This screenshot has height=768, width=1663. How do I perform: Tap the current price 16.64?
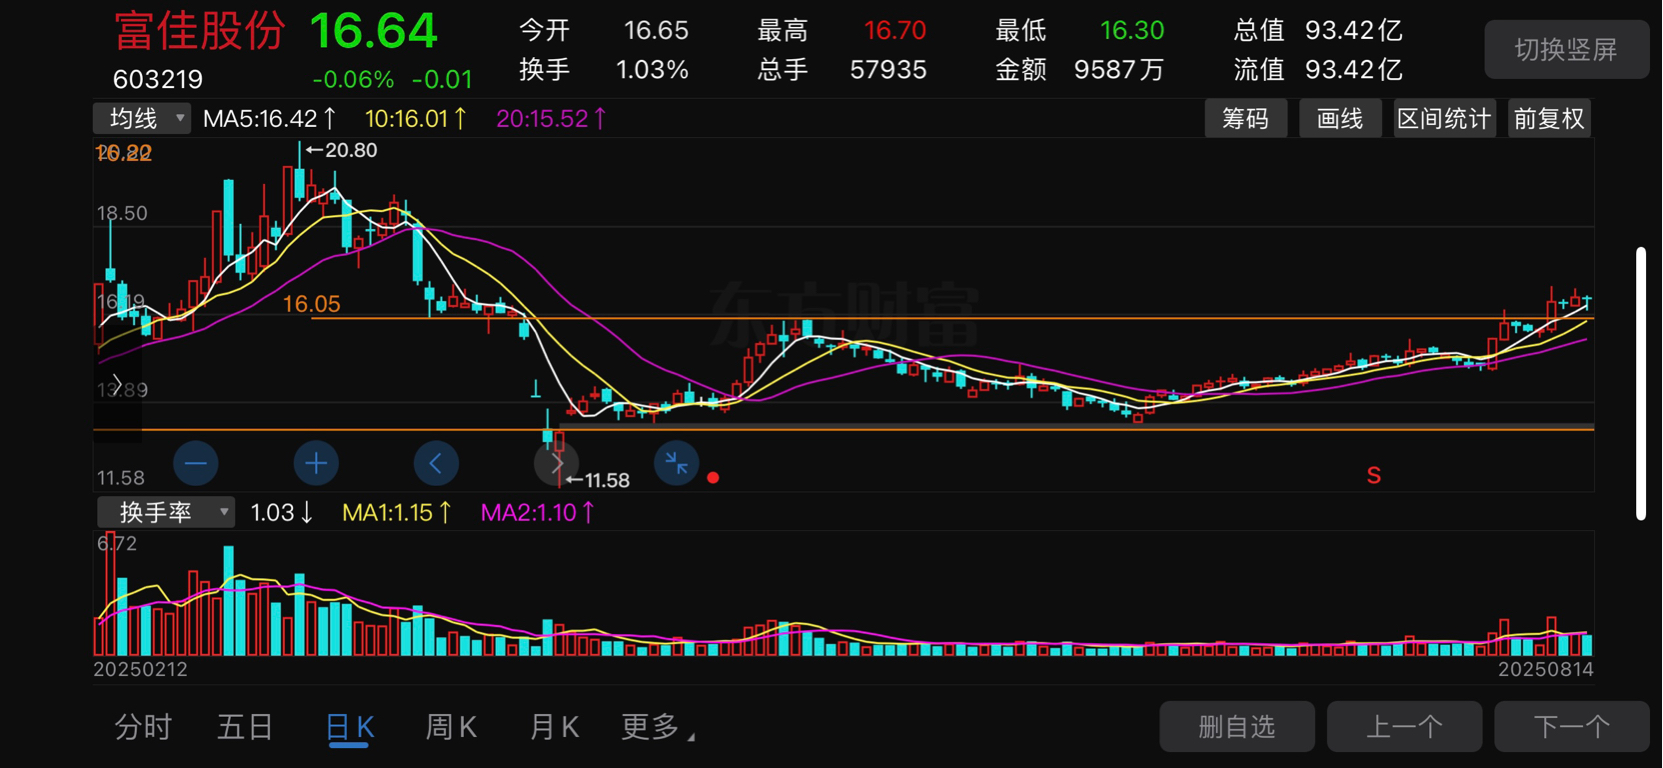374,31
